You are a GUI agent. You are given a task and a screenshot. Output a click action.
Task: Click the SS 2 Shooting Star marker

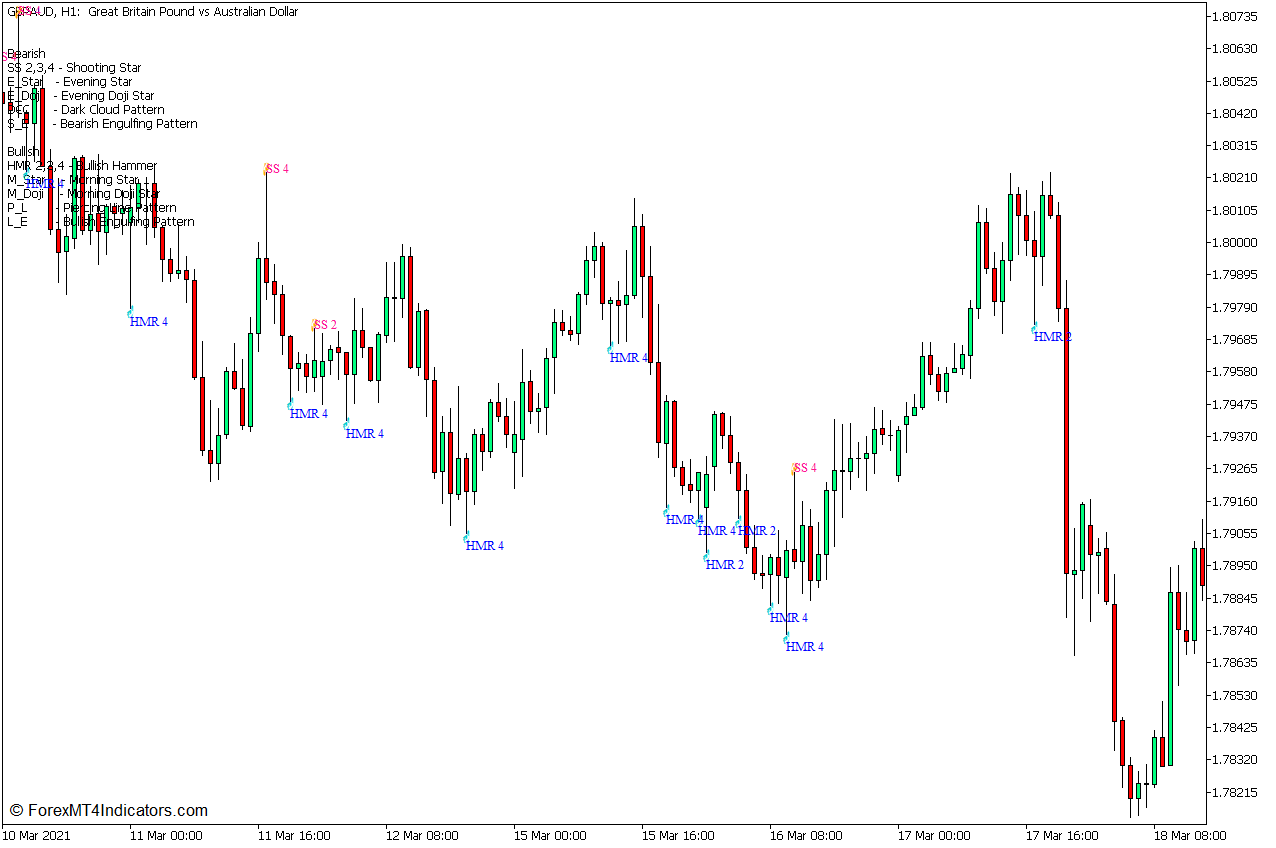[326, 322]
